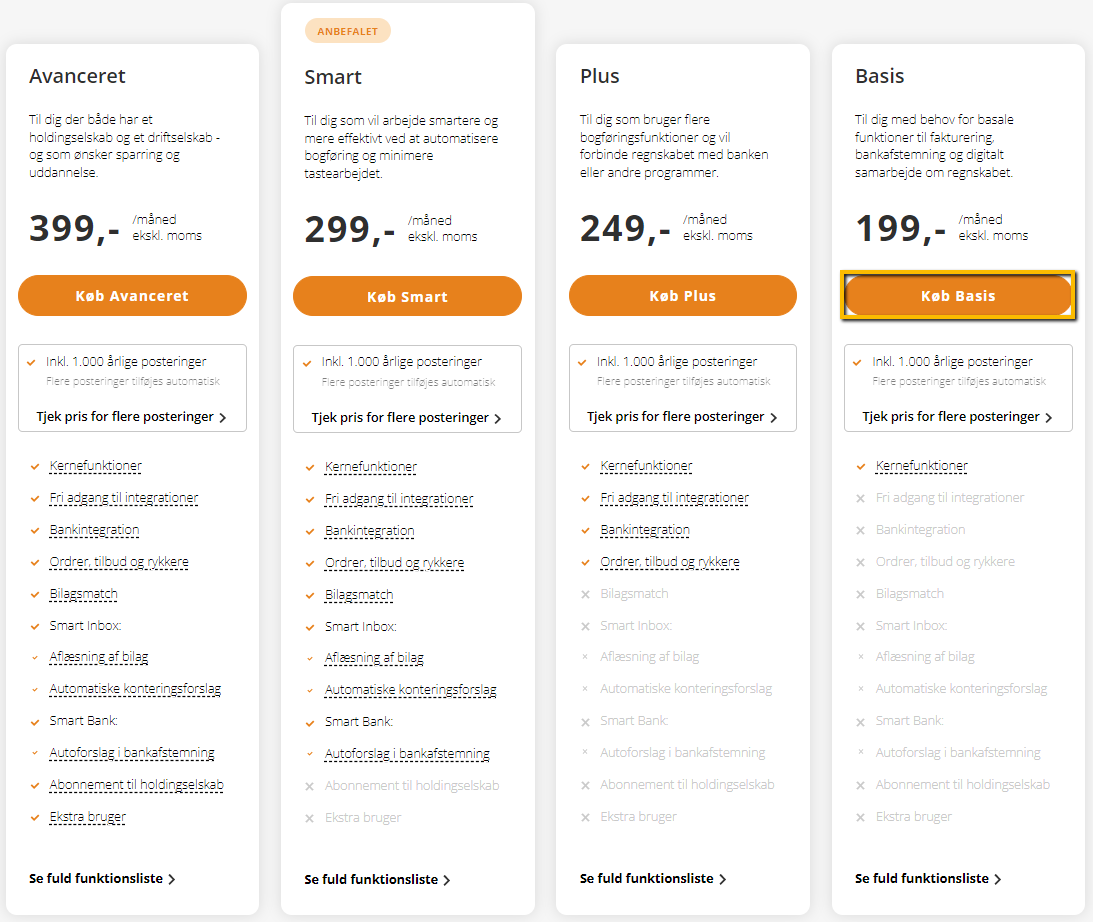Image resolution: width=1093 pixels, height=922 pixels.
Task: Click the X icon beside Plus's Bilagsmatch
Action: point(586,594)
